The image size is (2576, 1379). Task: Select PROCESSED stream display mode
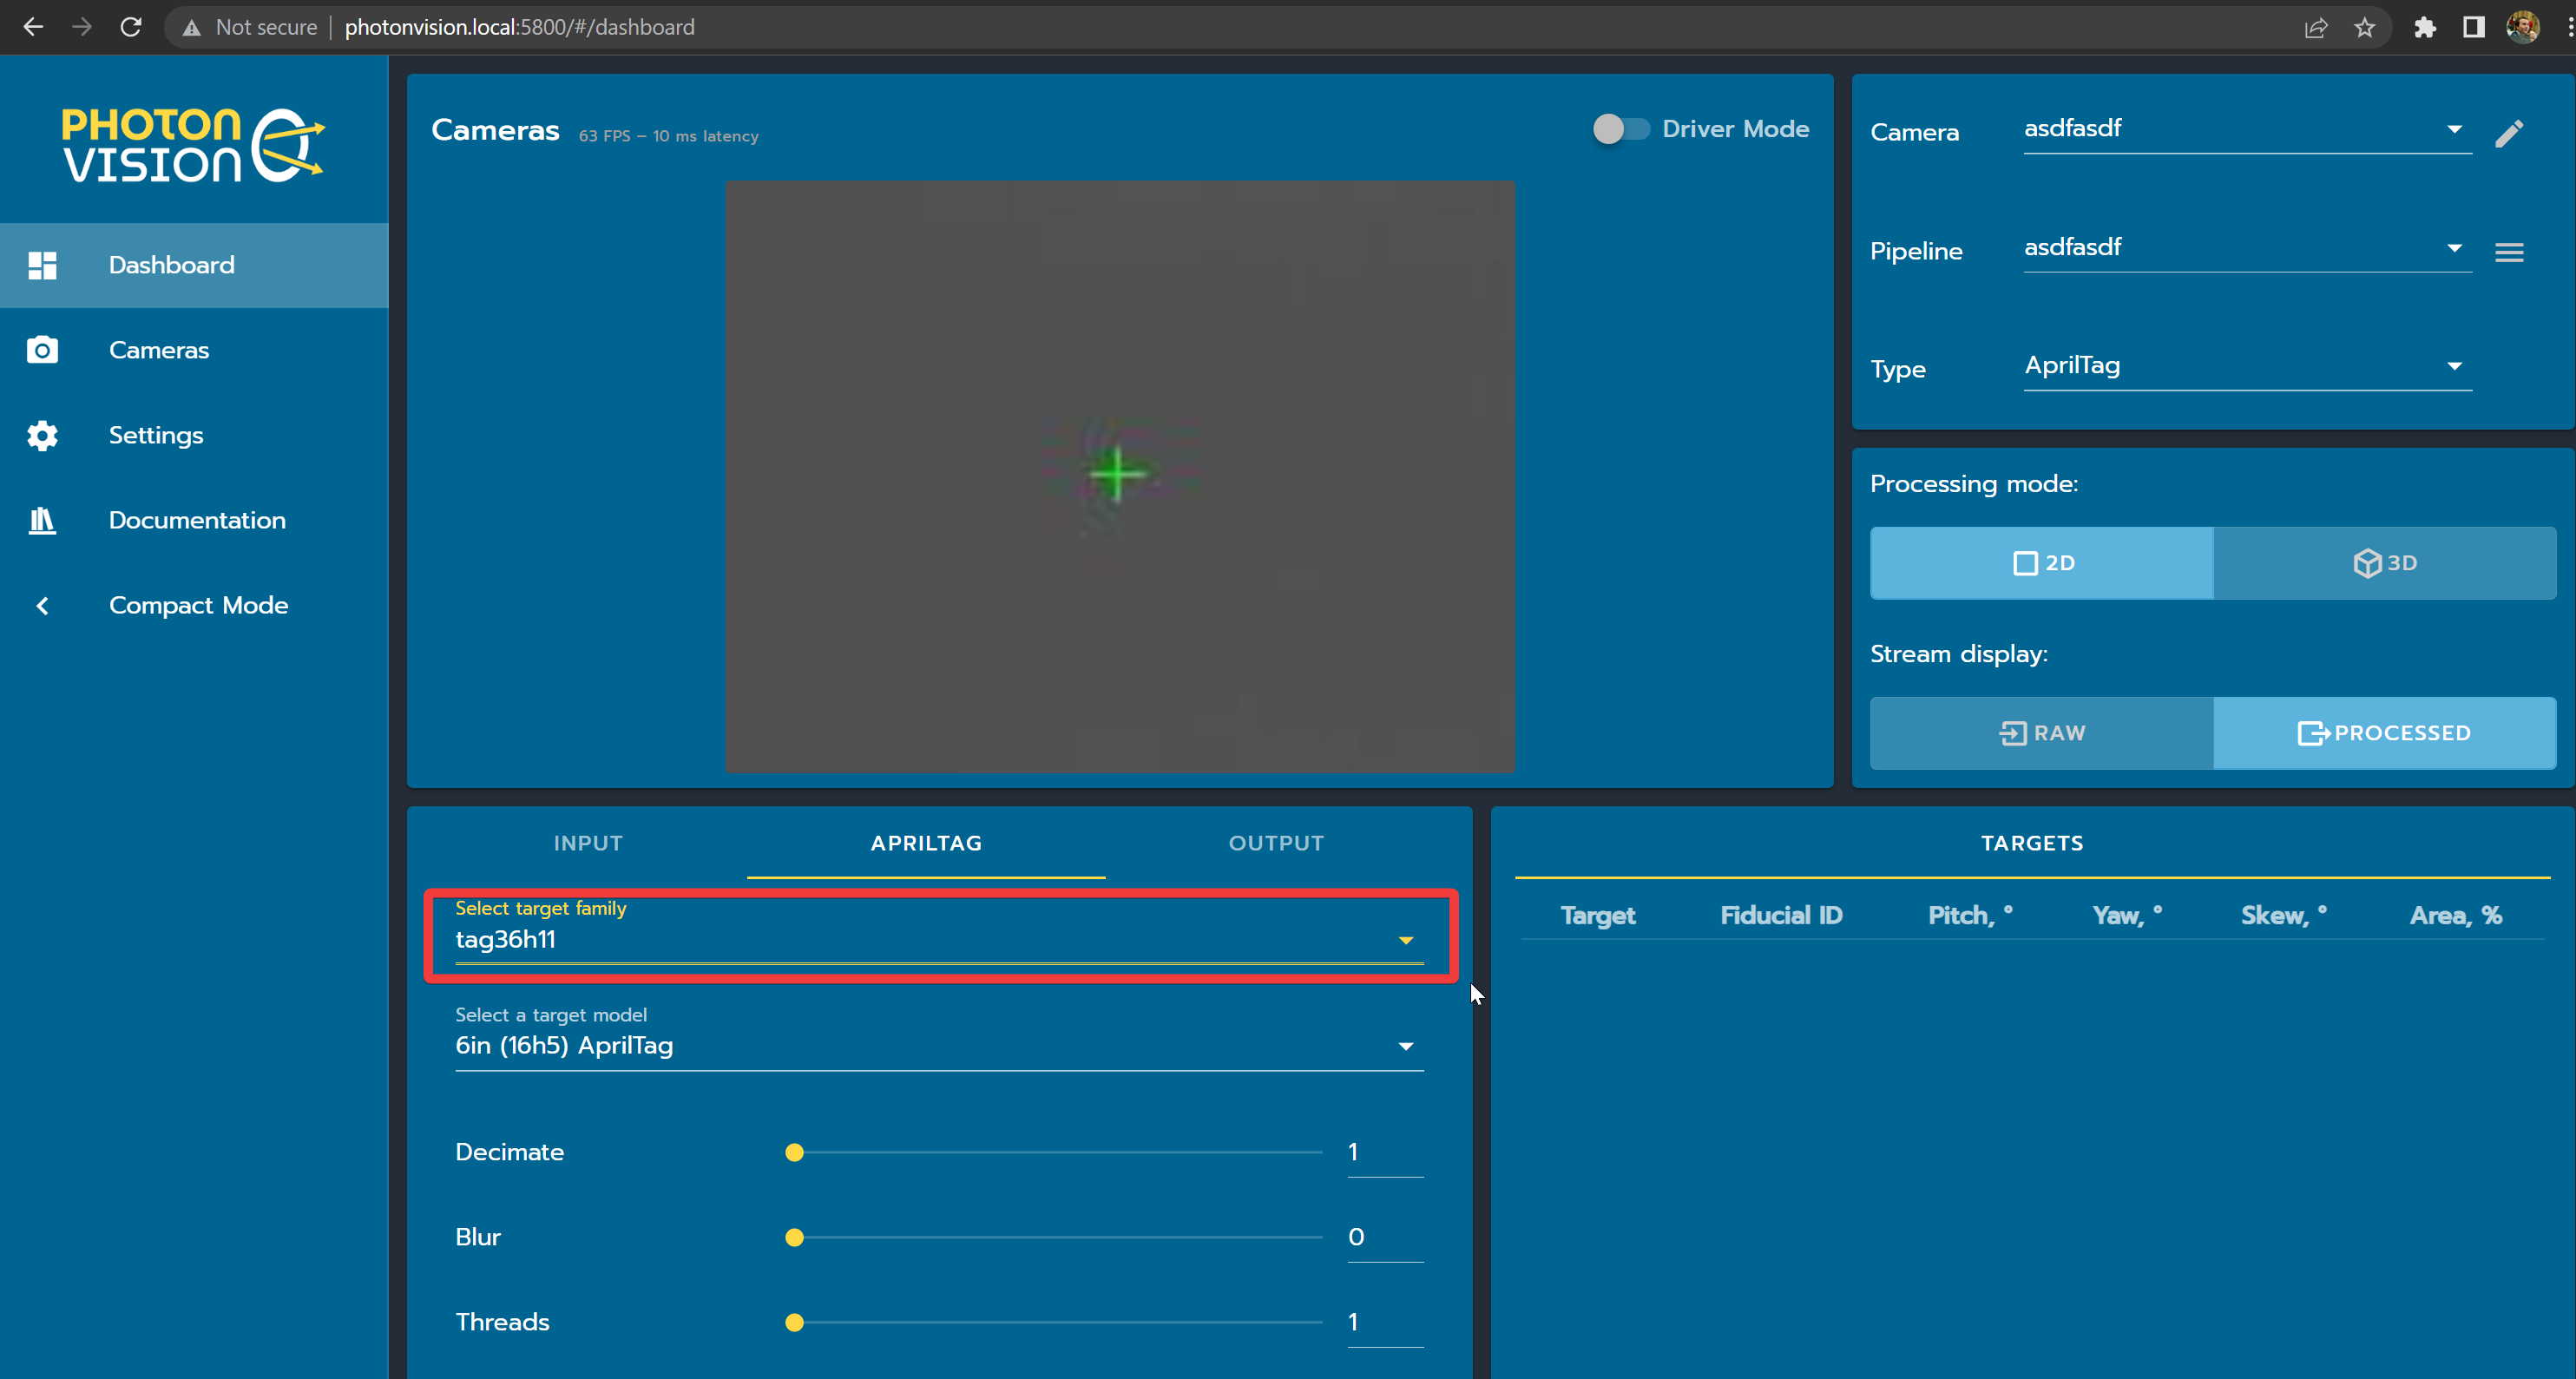click(x=2386, y=733)
